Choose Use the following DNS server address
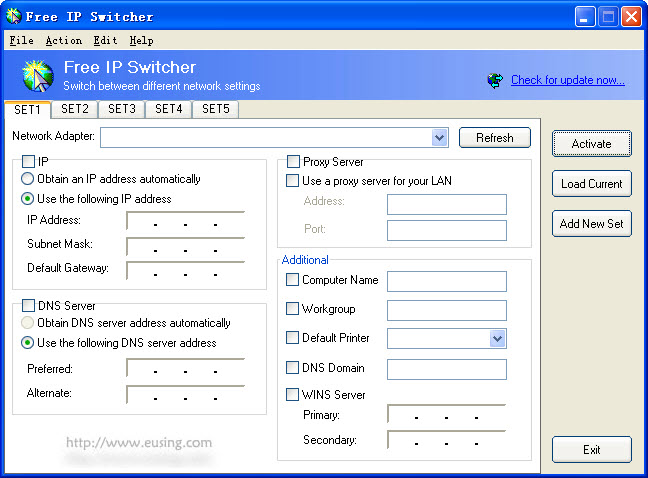The image size is (648, 478). (28, 343)
